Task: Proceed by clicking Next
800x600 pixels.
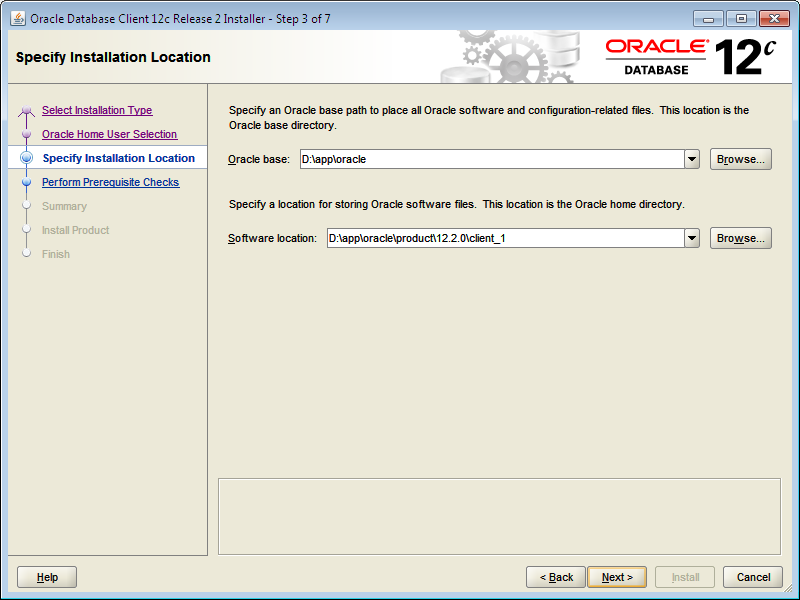Action: click(x=616, y=577)
